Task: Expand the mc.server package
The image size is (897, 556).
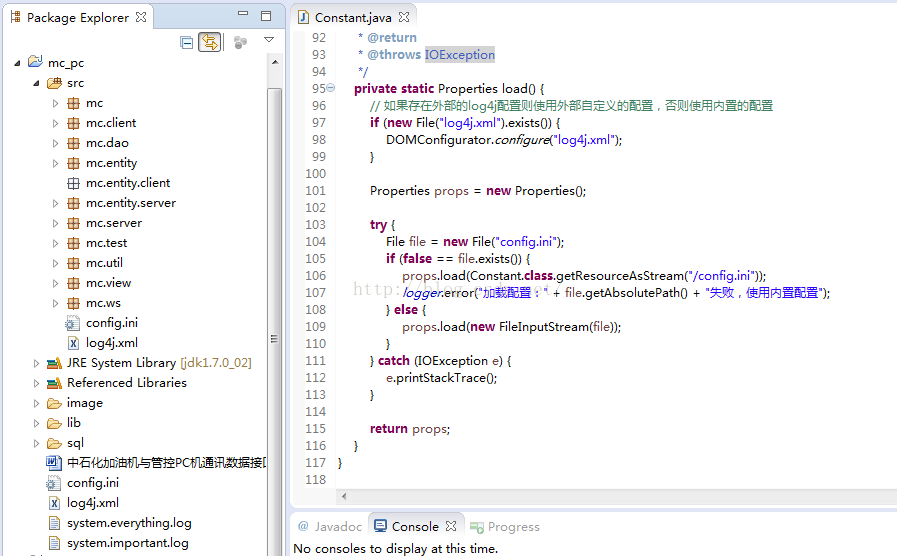Action: coord(55,224)
